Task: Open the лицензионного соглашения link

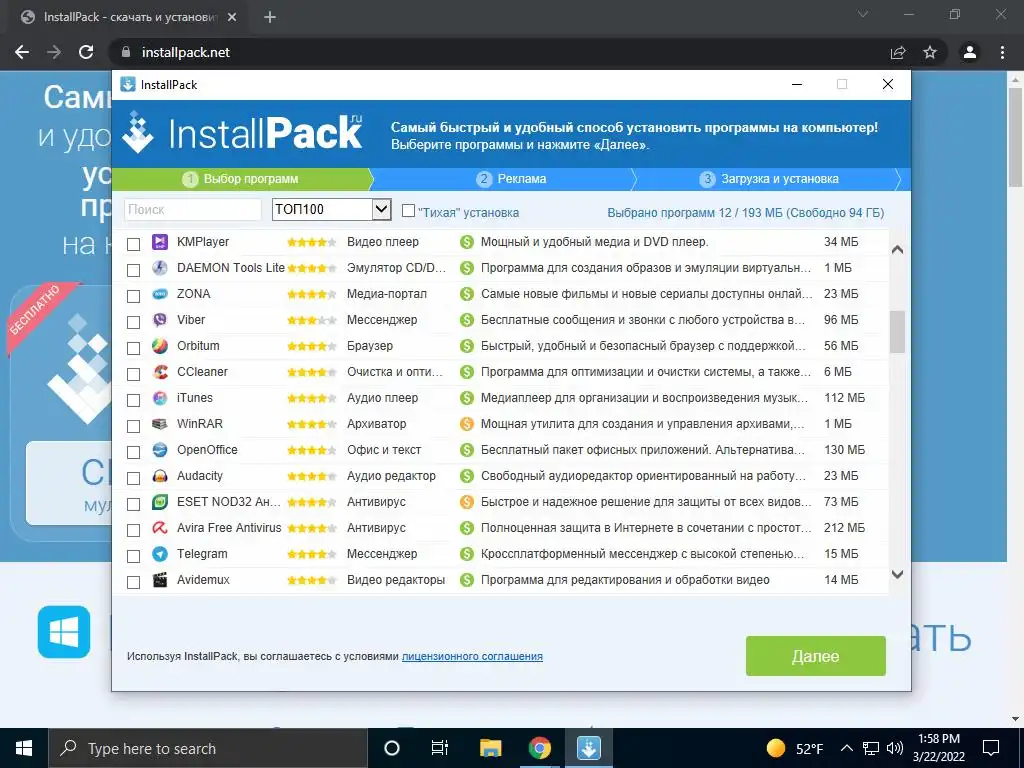Action: 472,656
